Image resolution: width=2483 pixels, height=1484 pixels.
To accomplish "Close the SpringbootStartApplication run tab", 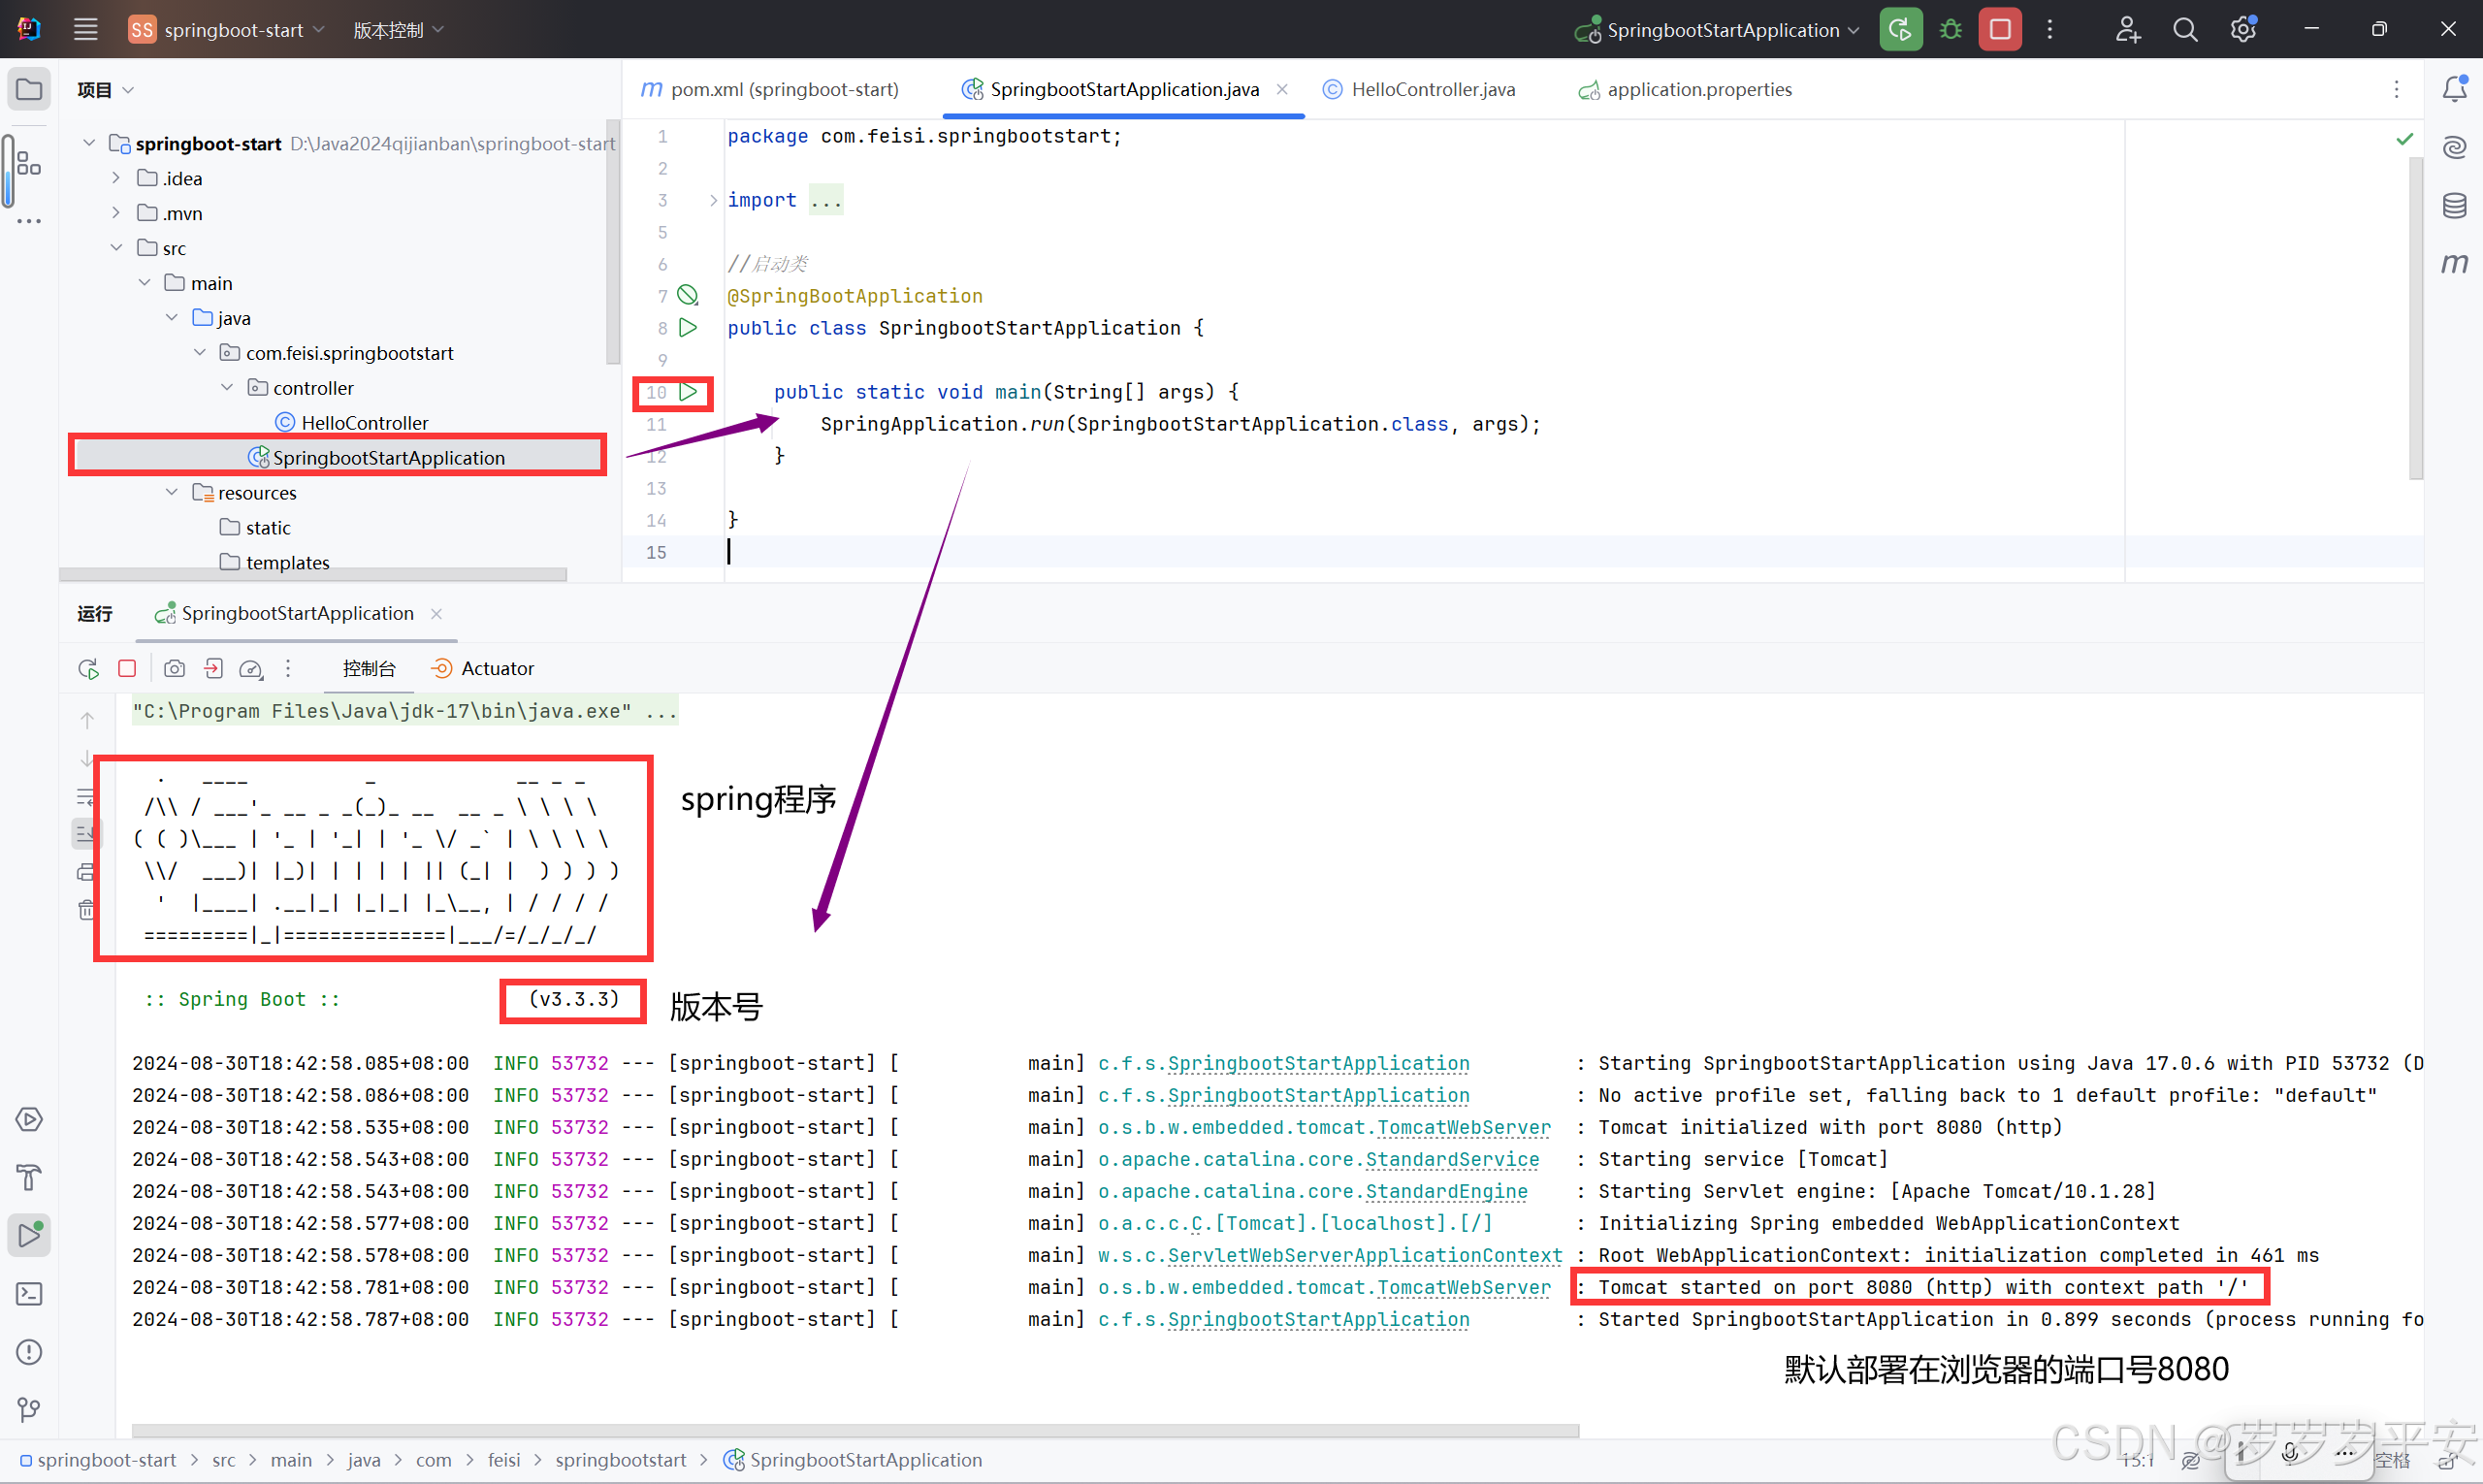I will tap(436, 614).
